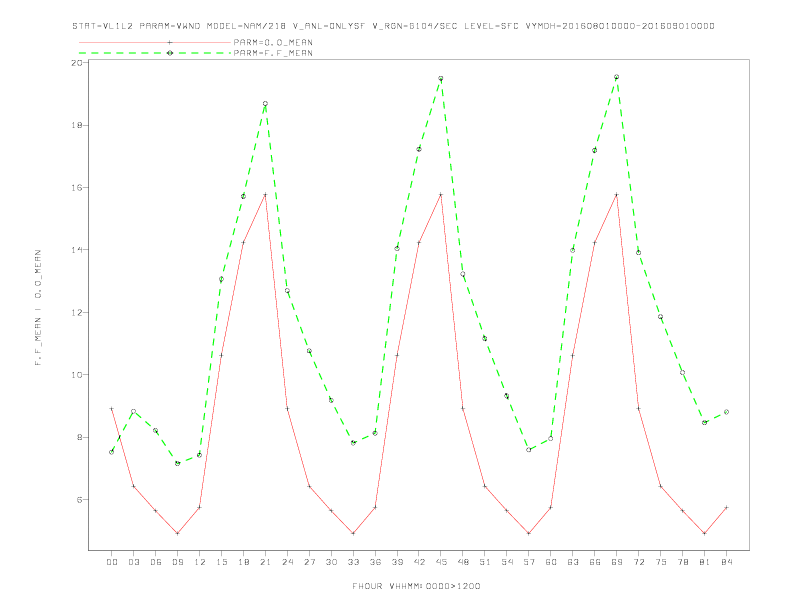Select the V_ANL=ONLYSF title segment
The height and width of the screenshot is (612, 792).
[329, 26]
